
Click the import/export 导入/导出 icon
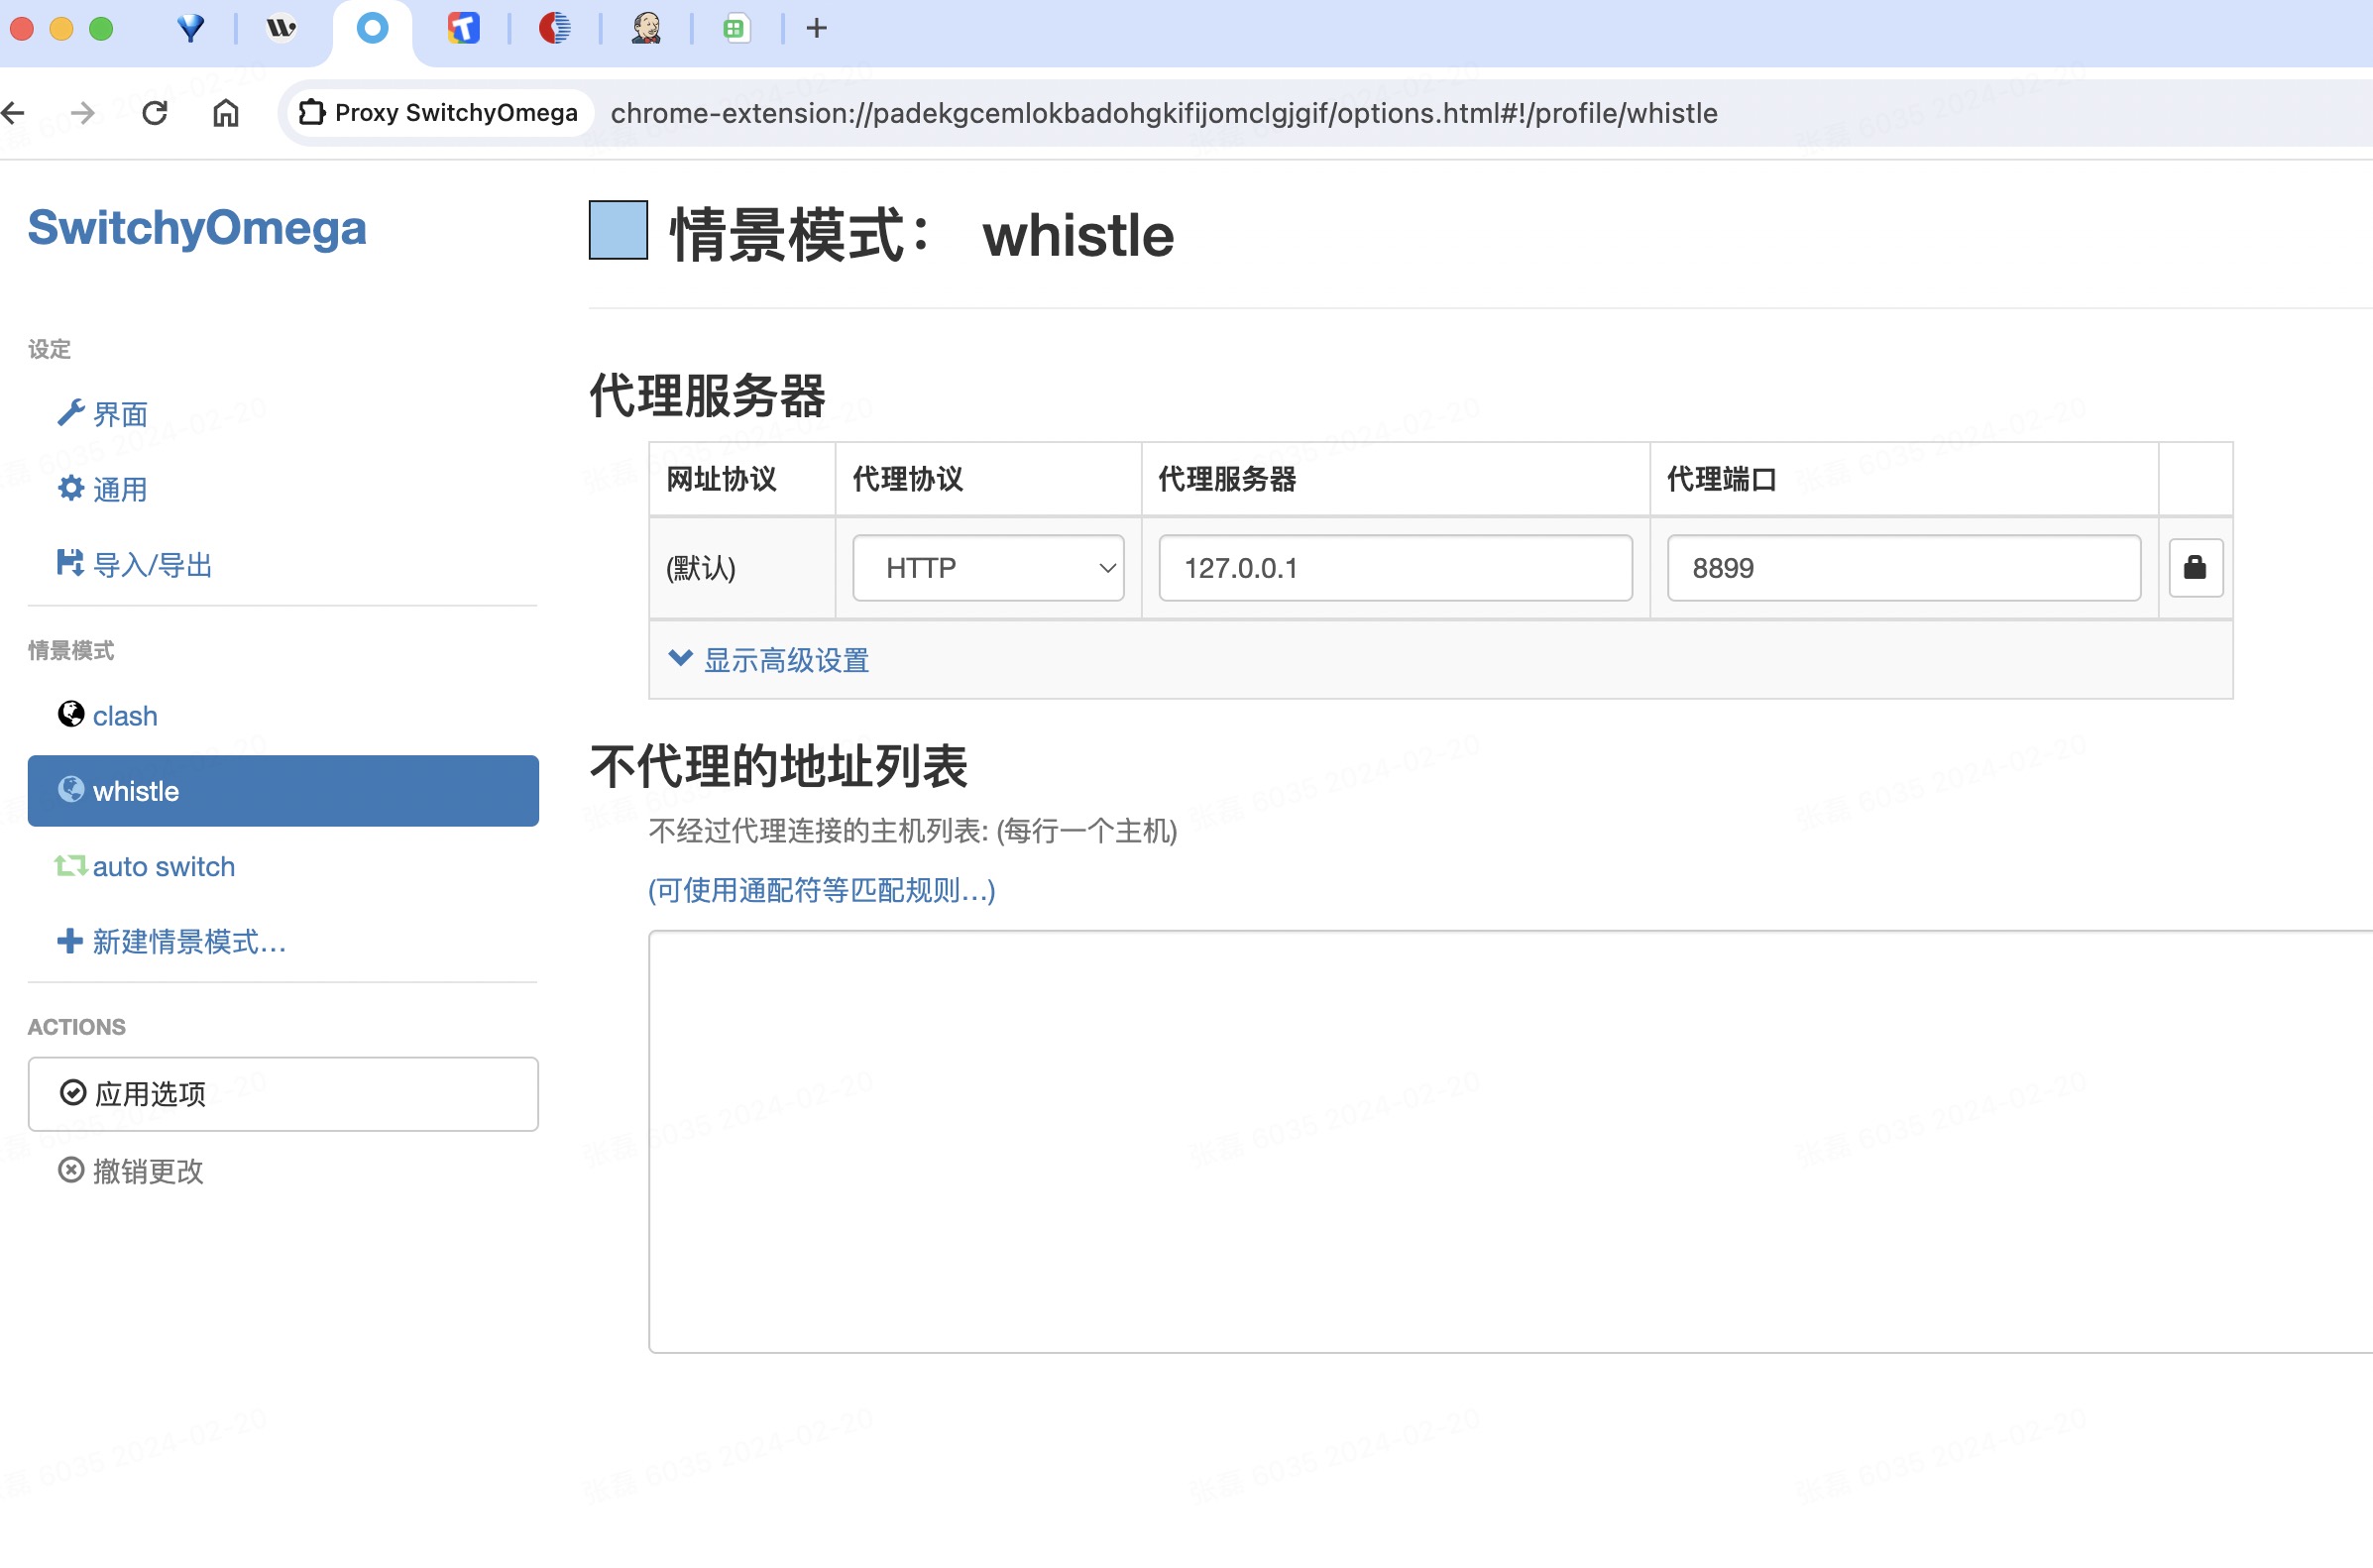70,564
